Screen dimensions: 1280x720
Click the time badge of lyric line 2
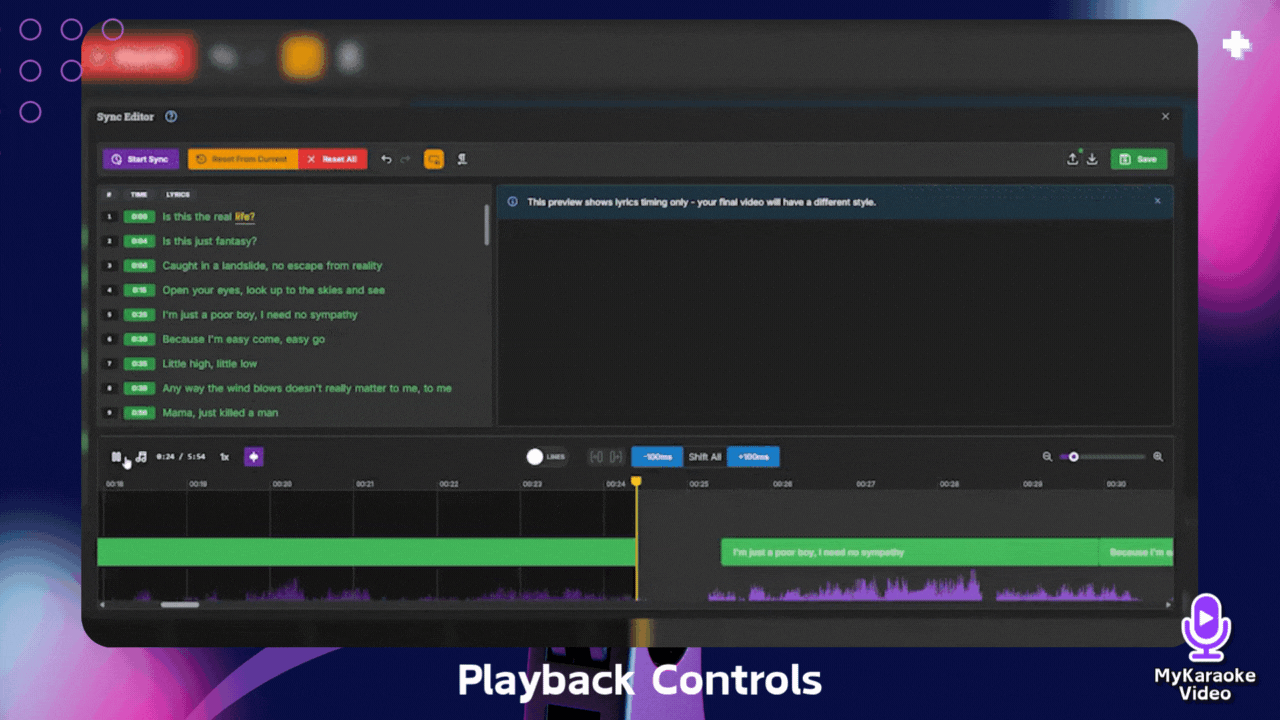[138, 241]
